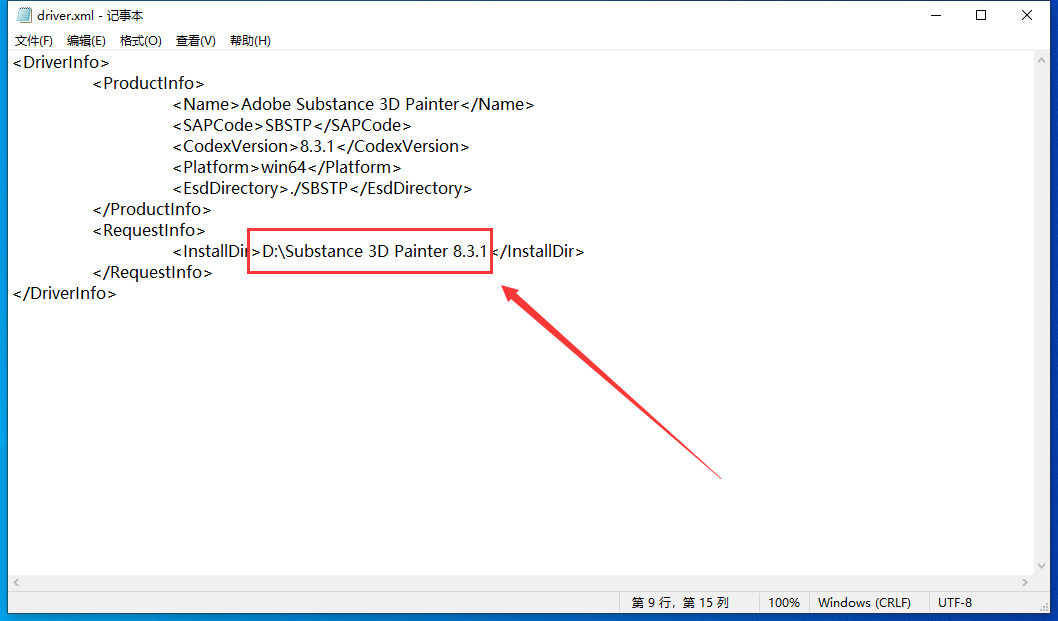The width and height of the screenshot is (1058, 621).
Task: Click the closing </RequestInfo> tag
Action: [x=152, y=272]
